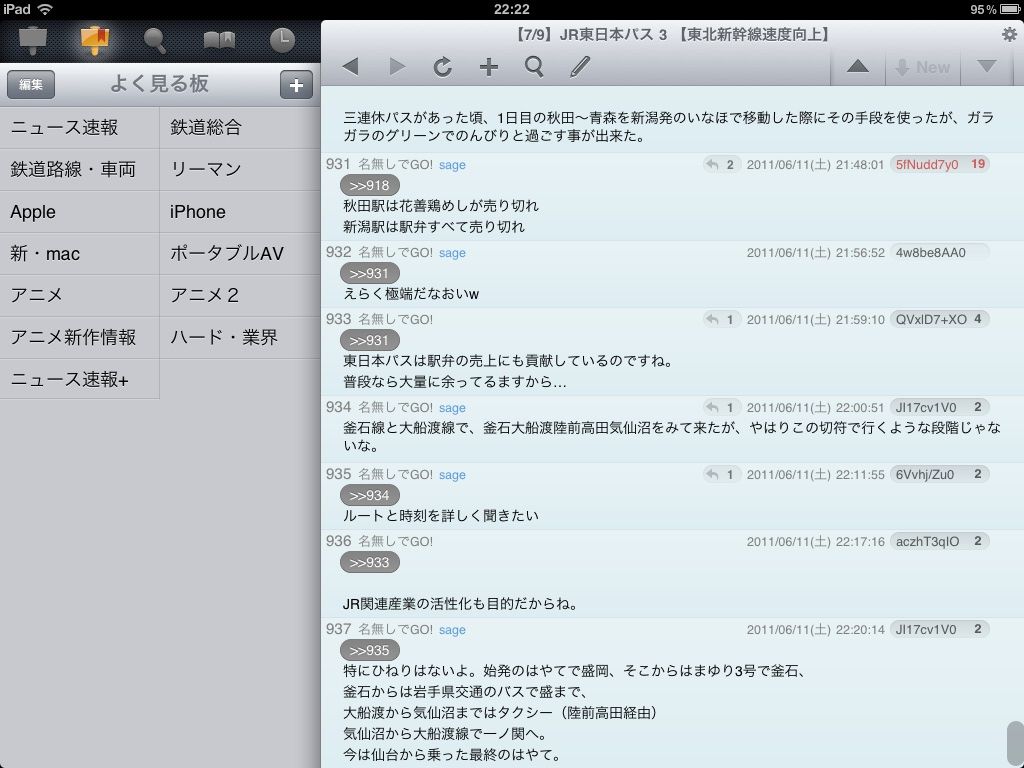Image resolution: width=1024 pixels, height=768 pixels.
Task: Select the favorite boards mailbox tab
Action: [x=95, y=40]
